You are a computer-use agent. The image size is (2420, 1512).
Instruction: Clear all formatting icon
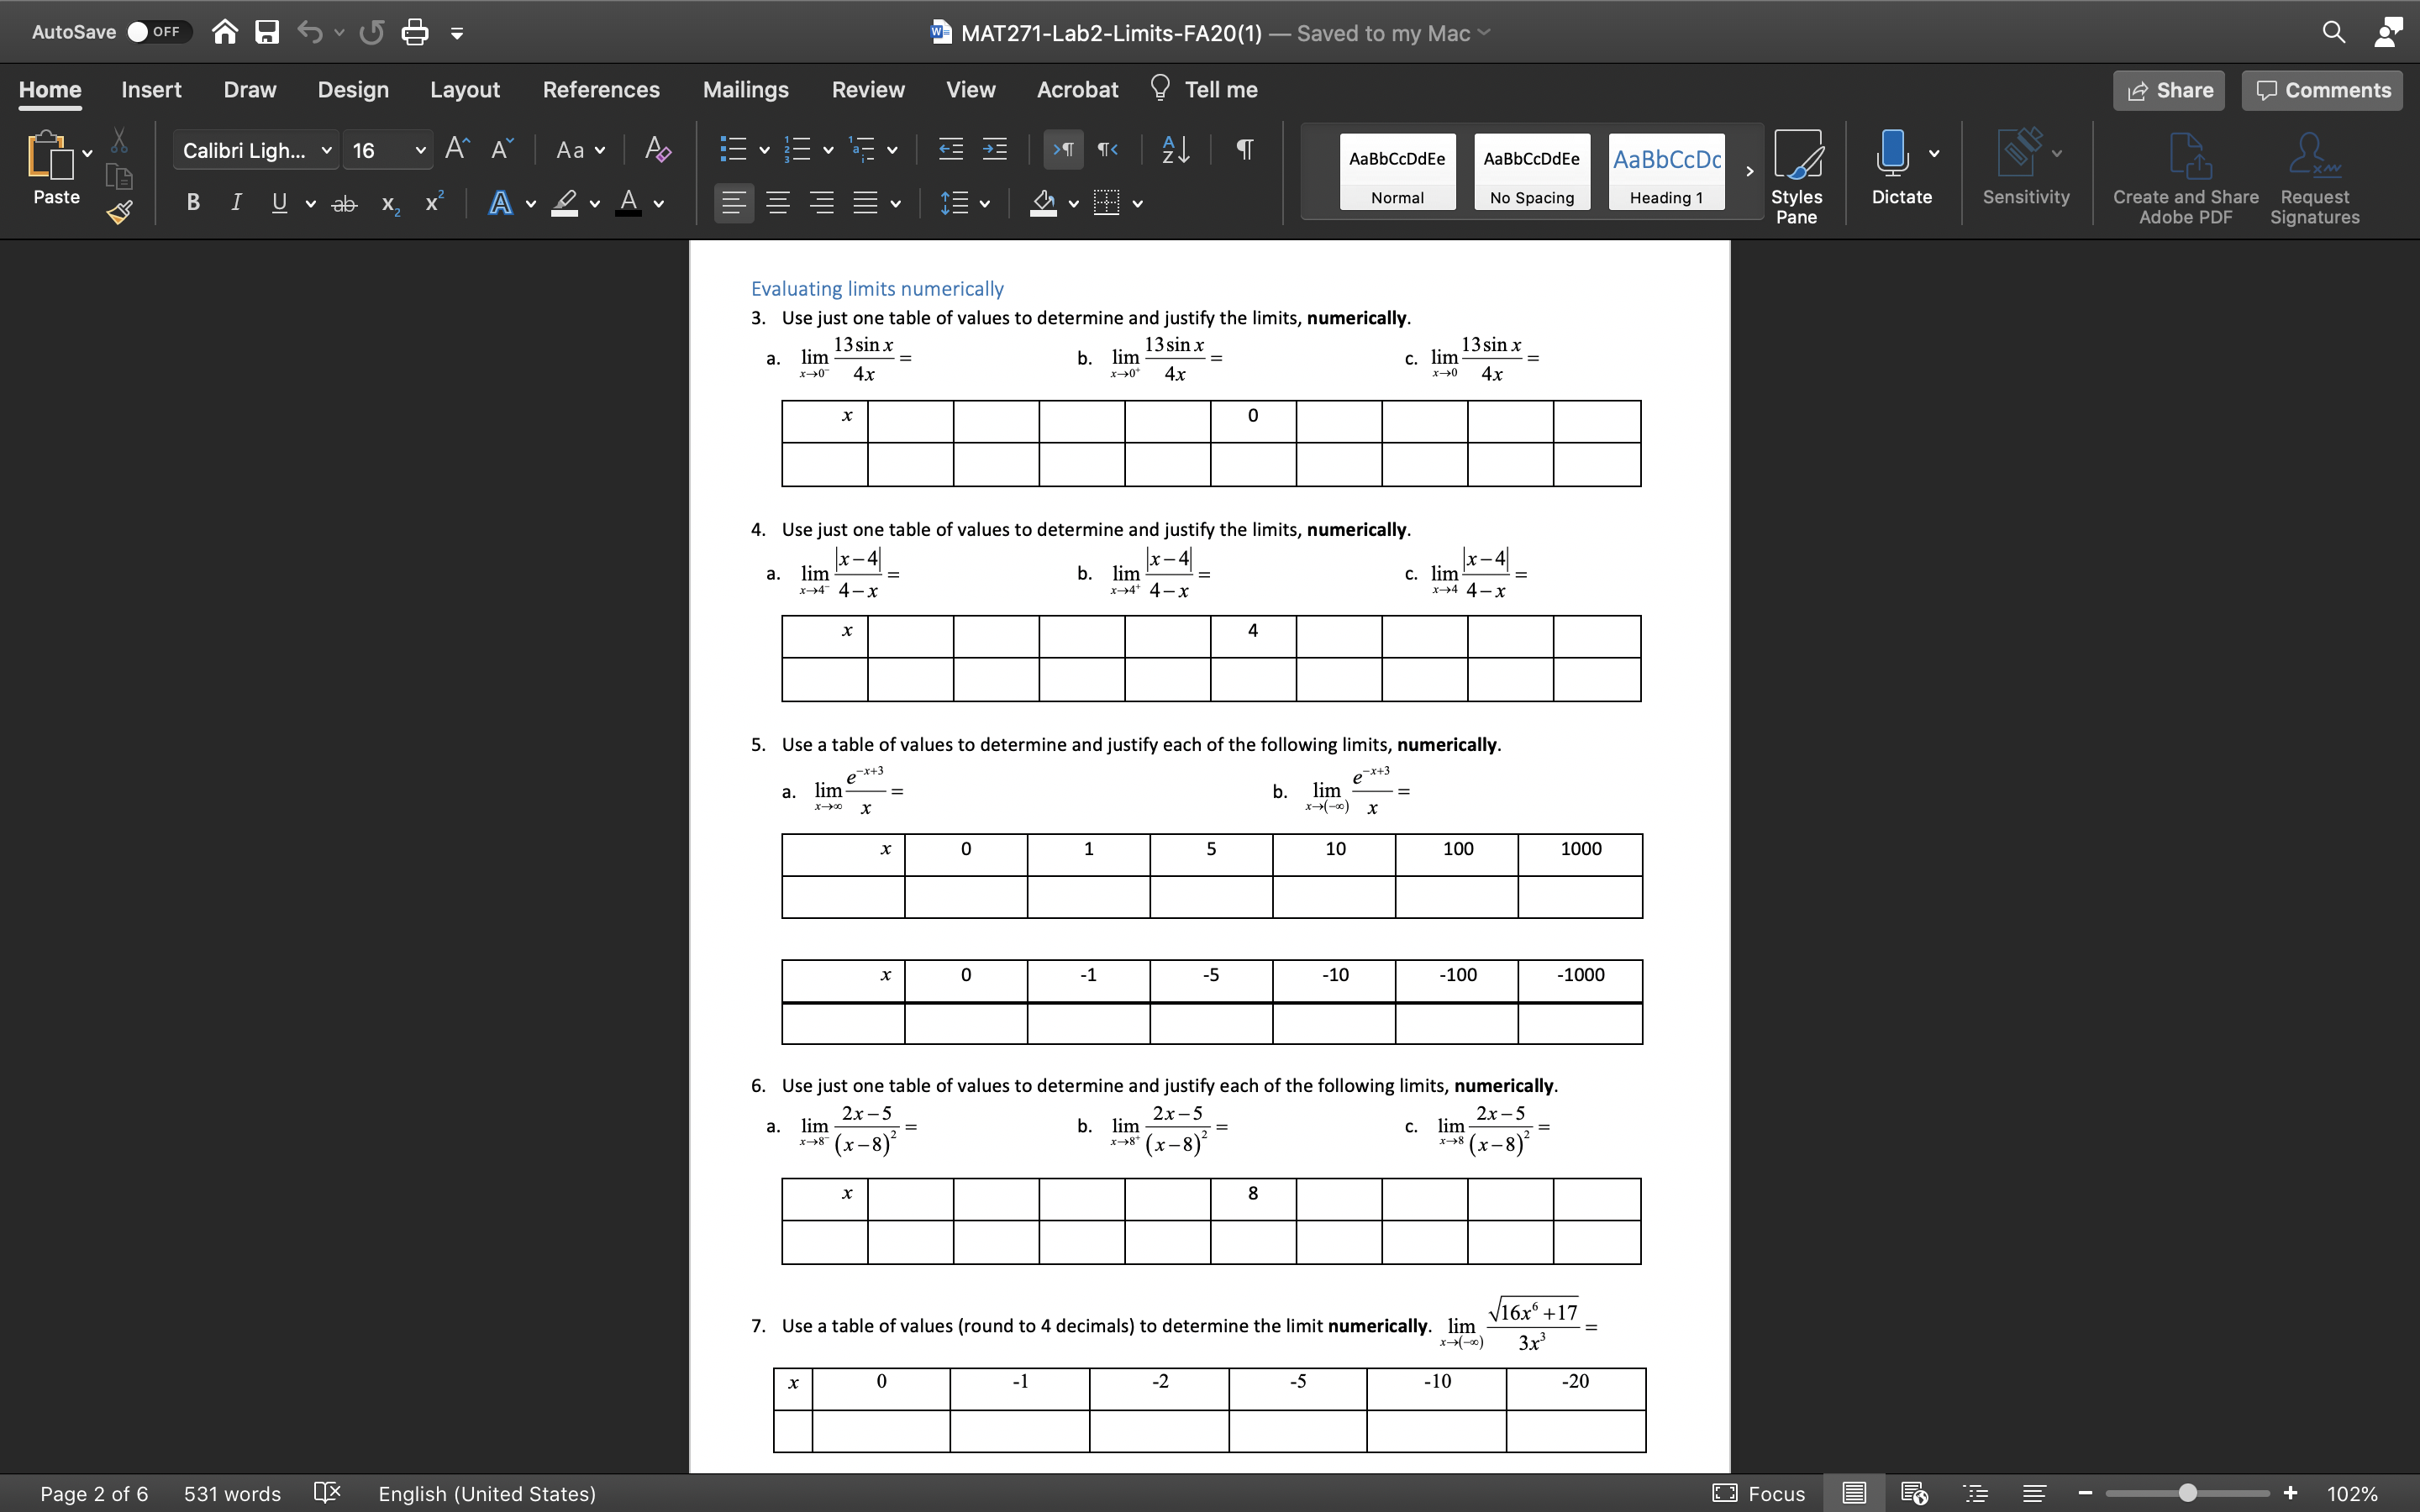(657, 149)
